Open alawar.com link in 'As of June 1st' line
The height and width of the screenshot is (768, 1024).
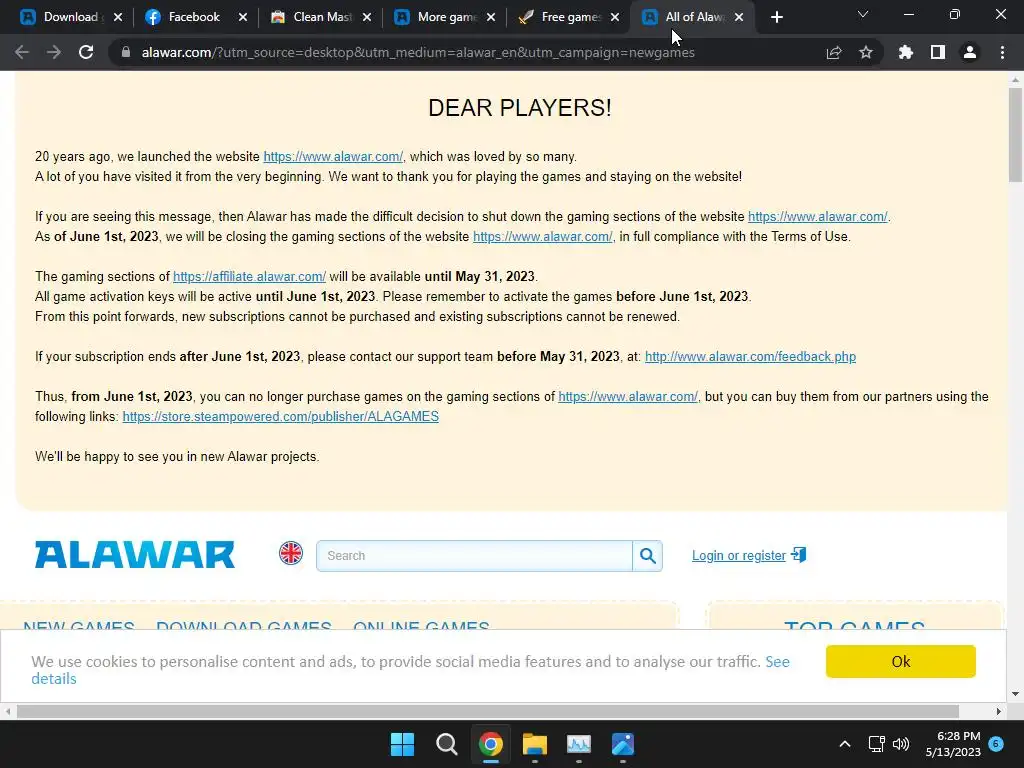coord(543,236)
